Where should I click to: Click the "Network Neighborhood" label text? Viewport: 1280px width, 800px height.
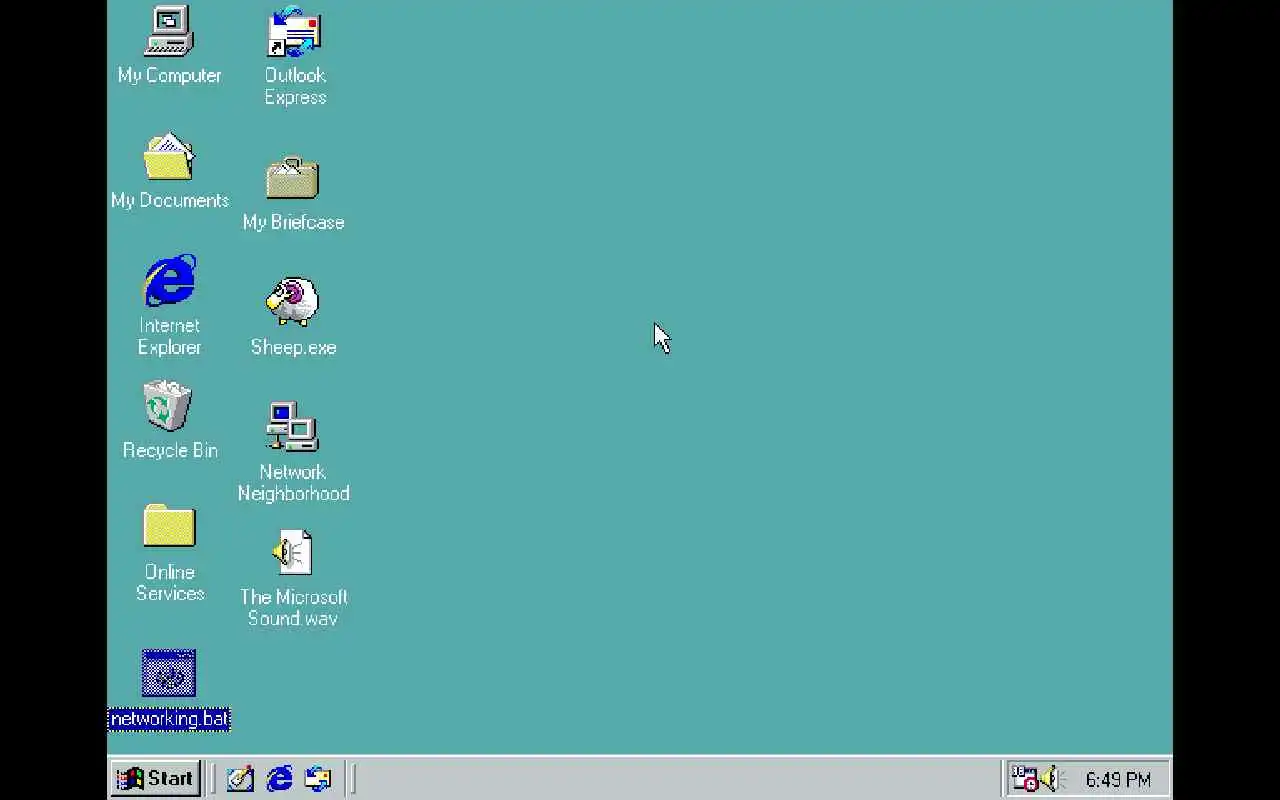293,482
